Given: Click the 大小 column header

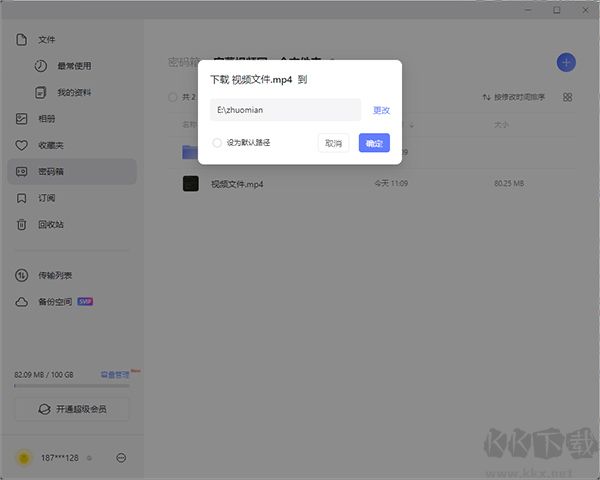Looking at the screenshot, I should 501,125.
